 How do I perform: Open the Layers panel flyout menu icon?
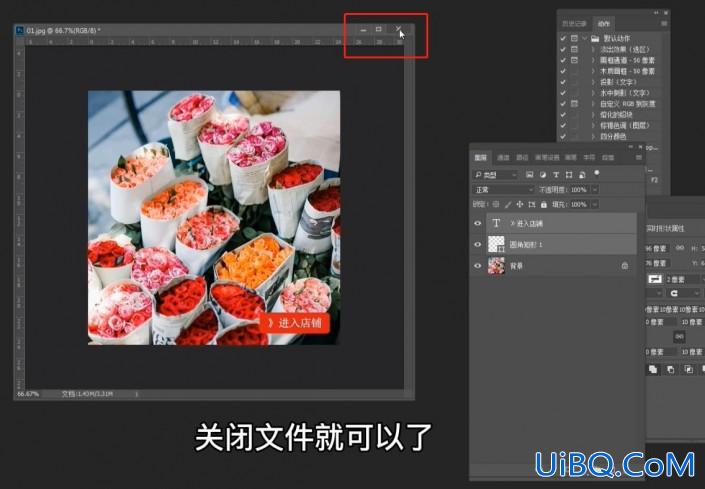coord(638,157)
